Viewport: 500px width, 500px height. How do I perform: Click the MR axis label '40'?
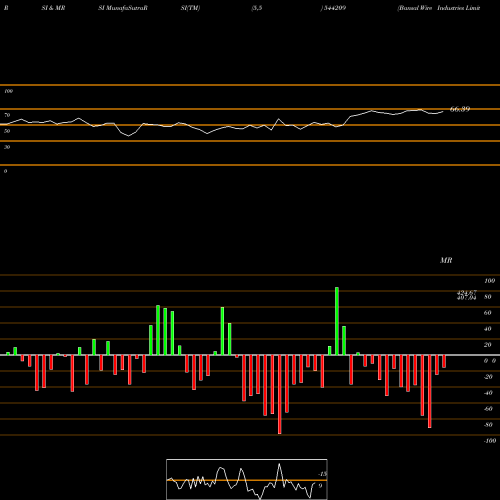pyautogui.click(x=488, y=329)
